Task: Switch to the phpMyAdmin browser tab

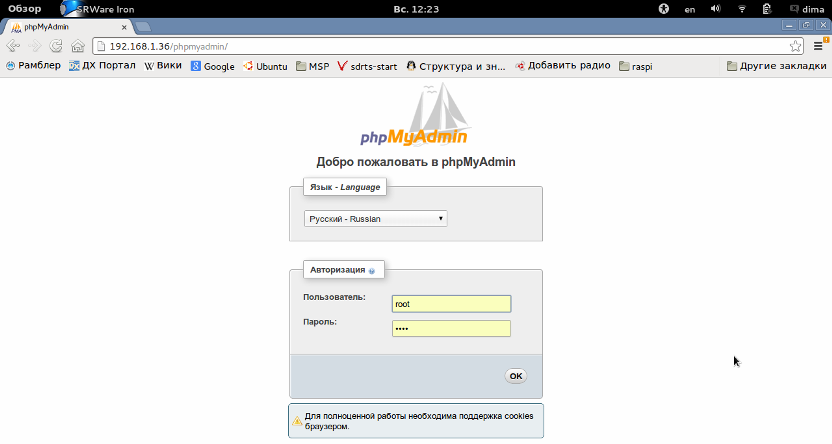Action: (67, 27)
